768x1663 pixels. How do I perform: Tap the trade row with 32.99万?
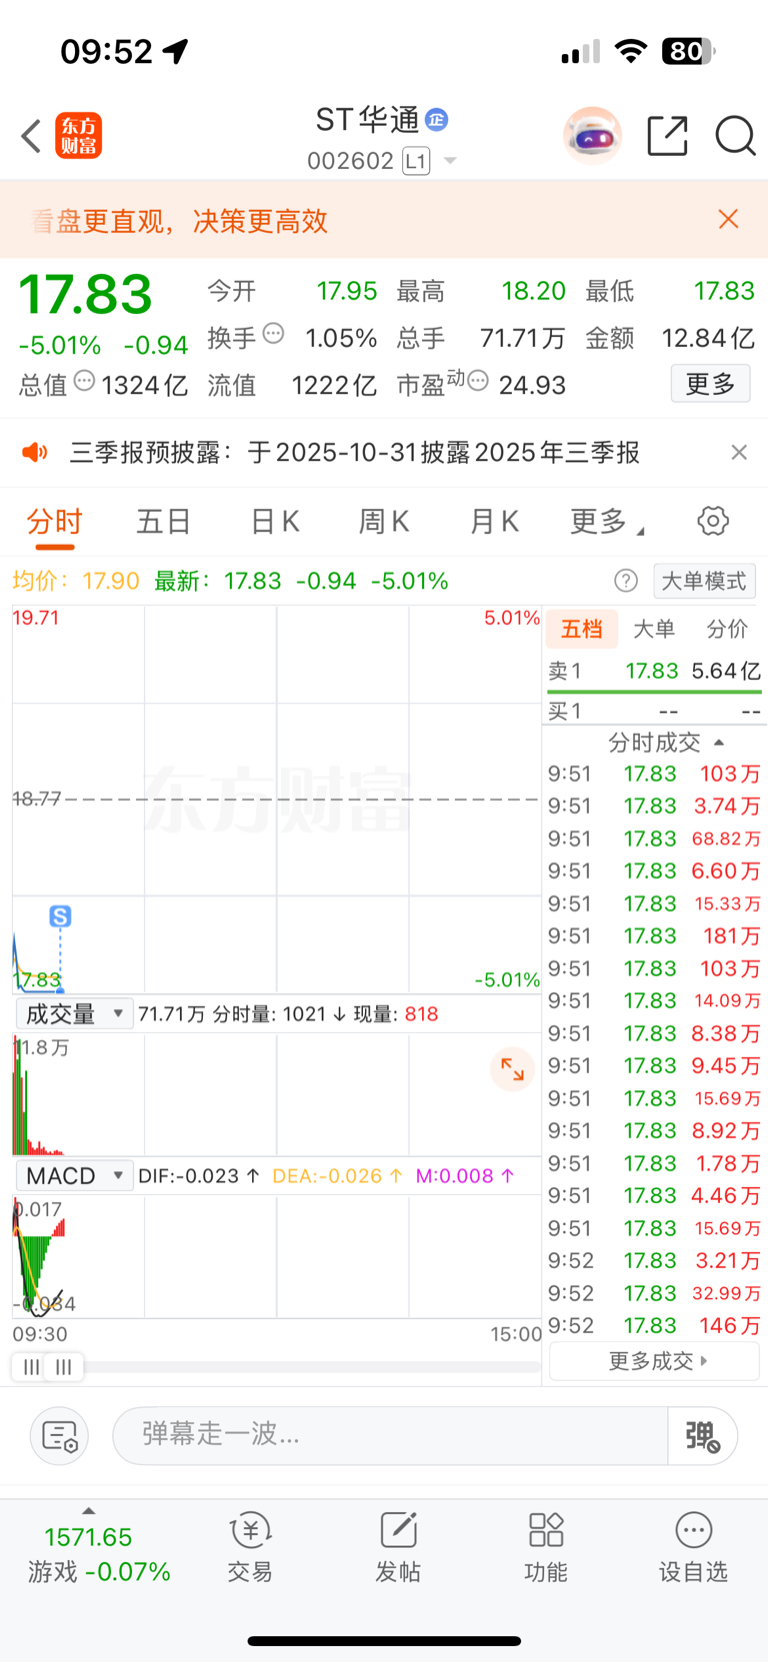(654, 1293)
